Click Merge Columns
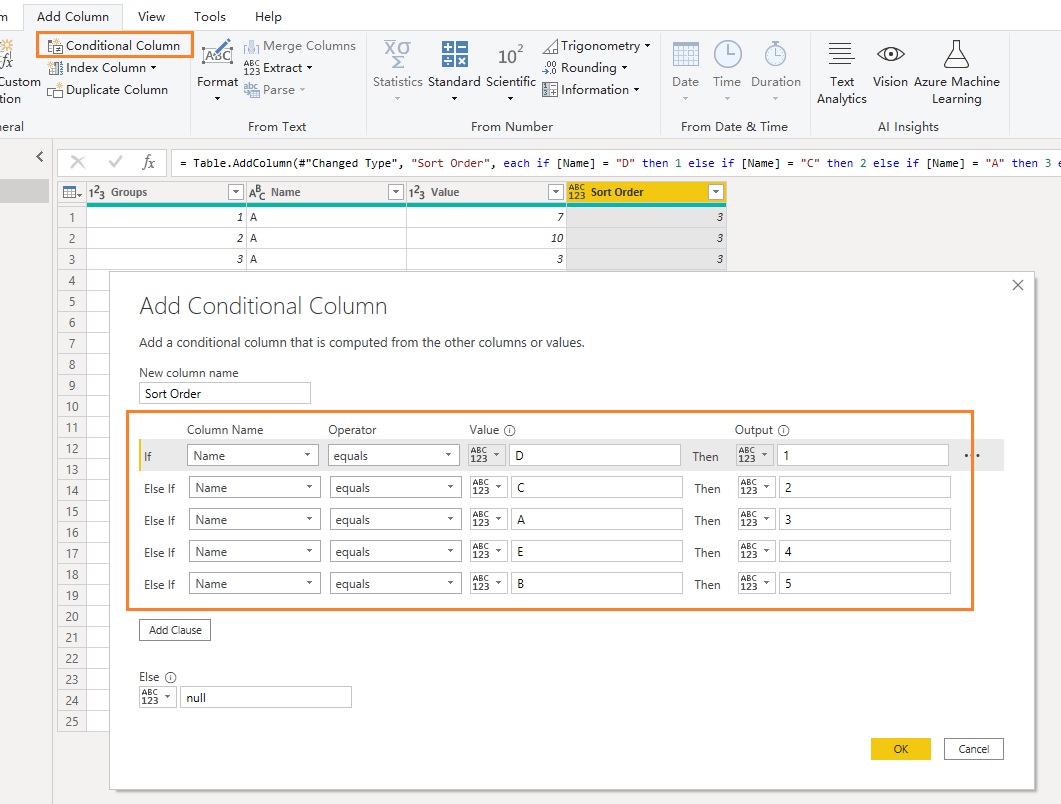The height and width of the screenshot is (804, 1061). pyautogui.click(x=300, y=45)
